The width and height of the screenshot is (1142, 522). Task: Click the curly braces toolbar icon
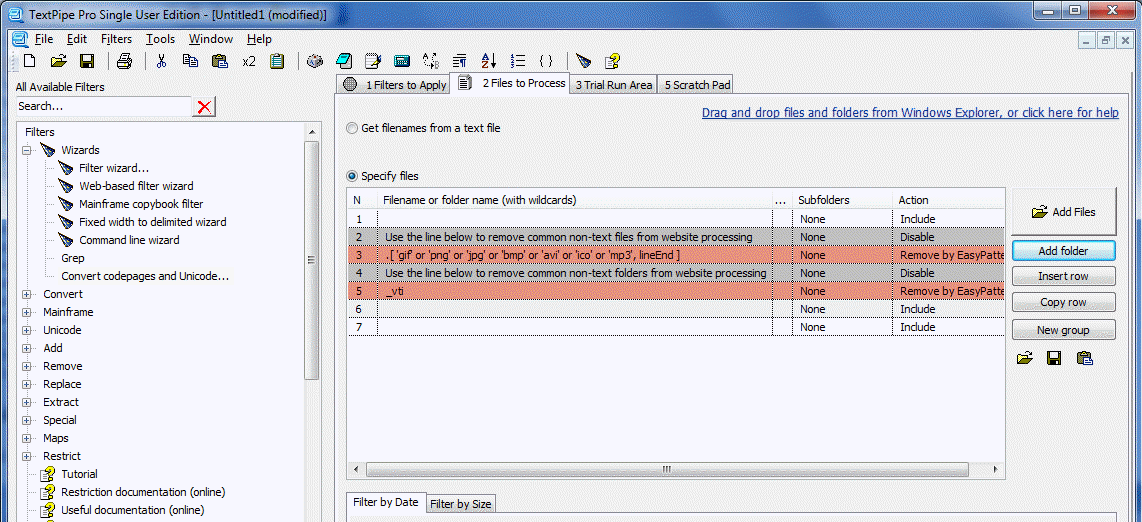point(546,61)
